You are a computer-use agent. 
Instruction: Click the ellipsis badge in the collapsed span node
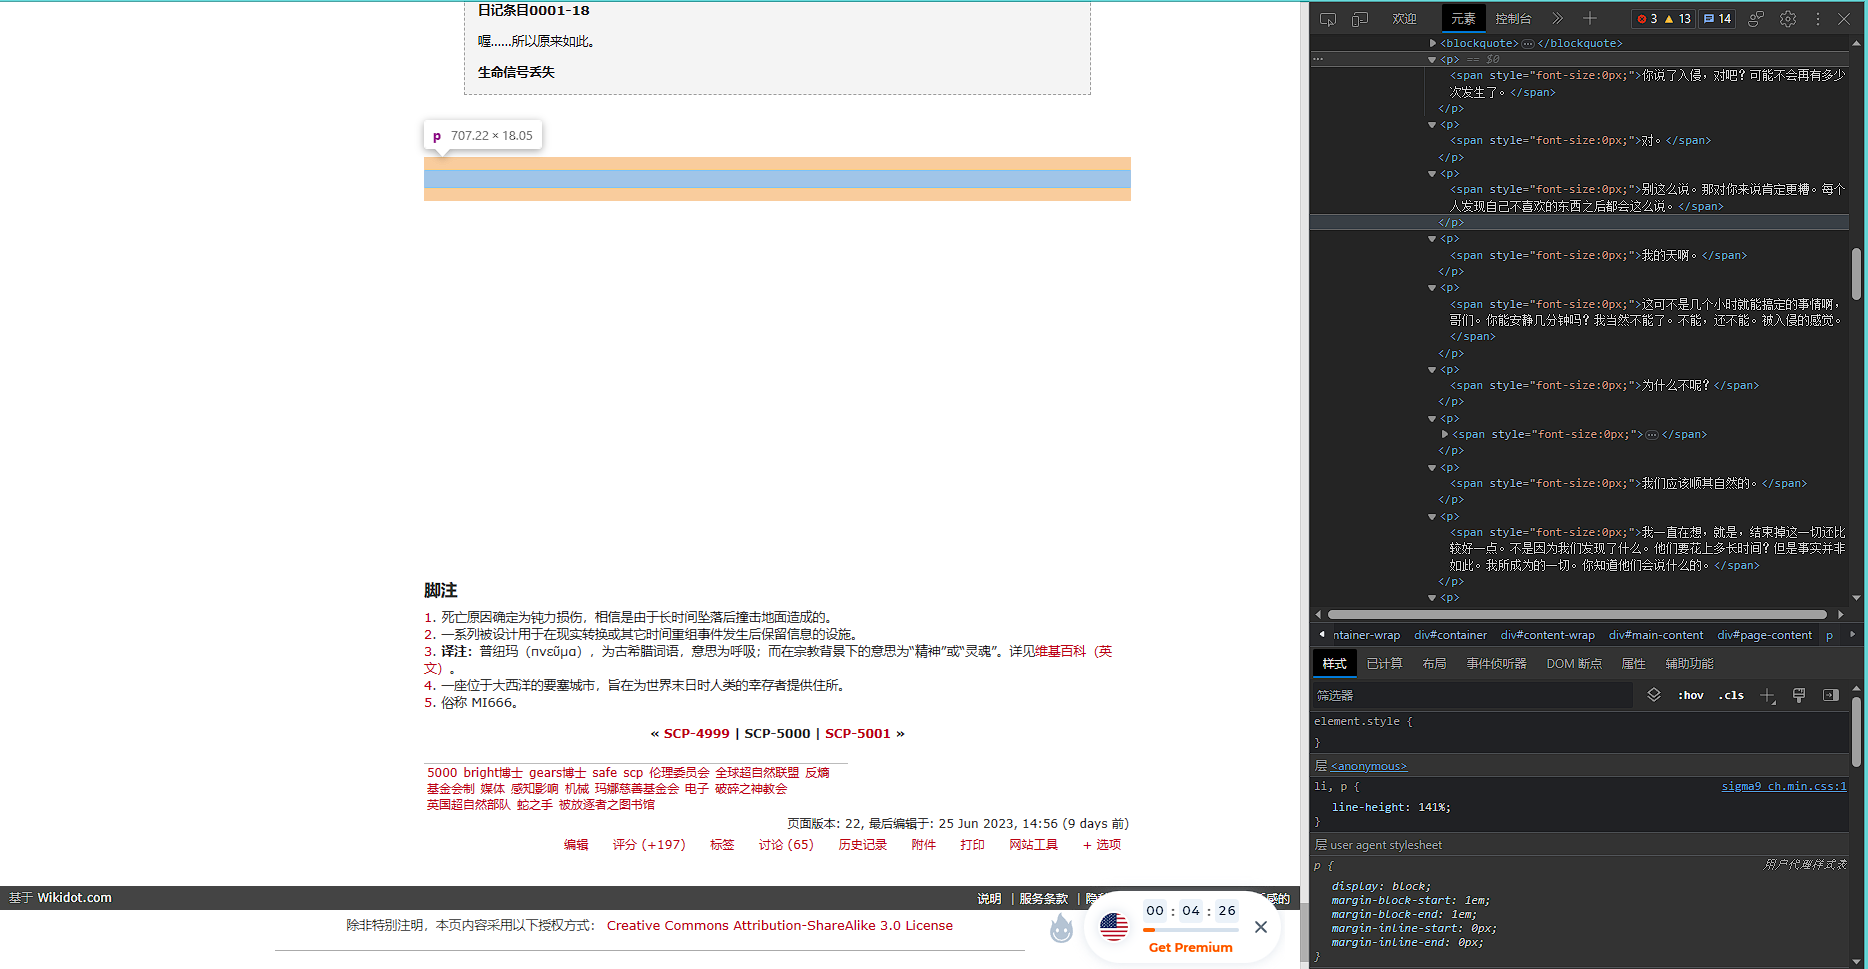tap(1652, 434)
